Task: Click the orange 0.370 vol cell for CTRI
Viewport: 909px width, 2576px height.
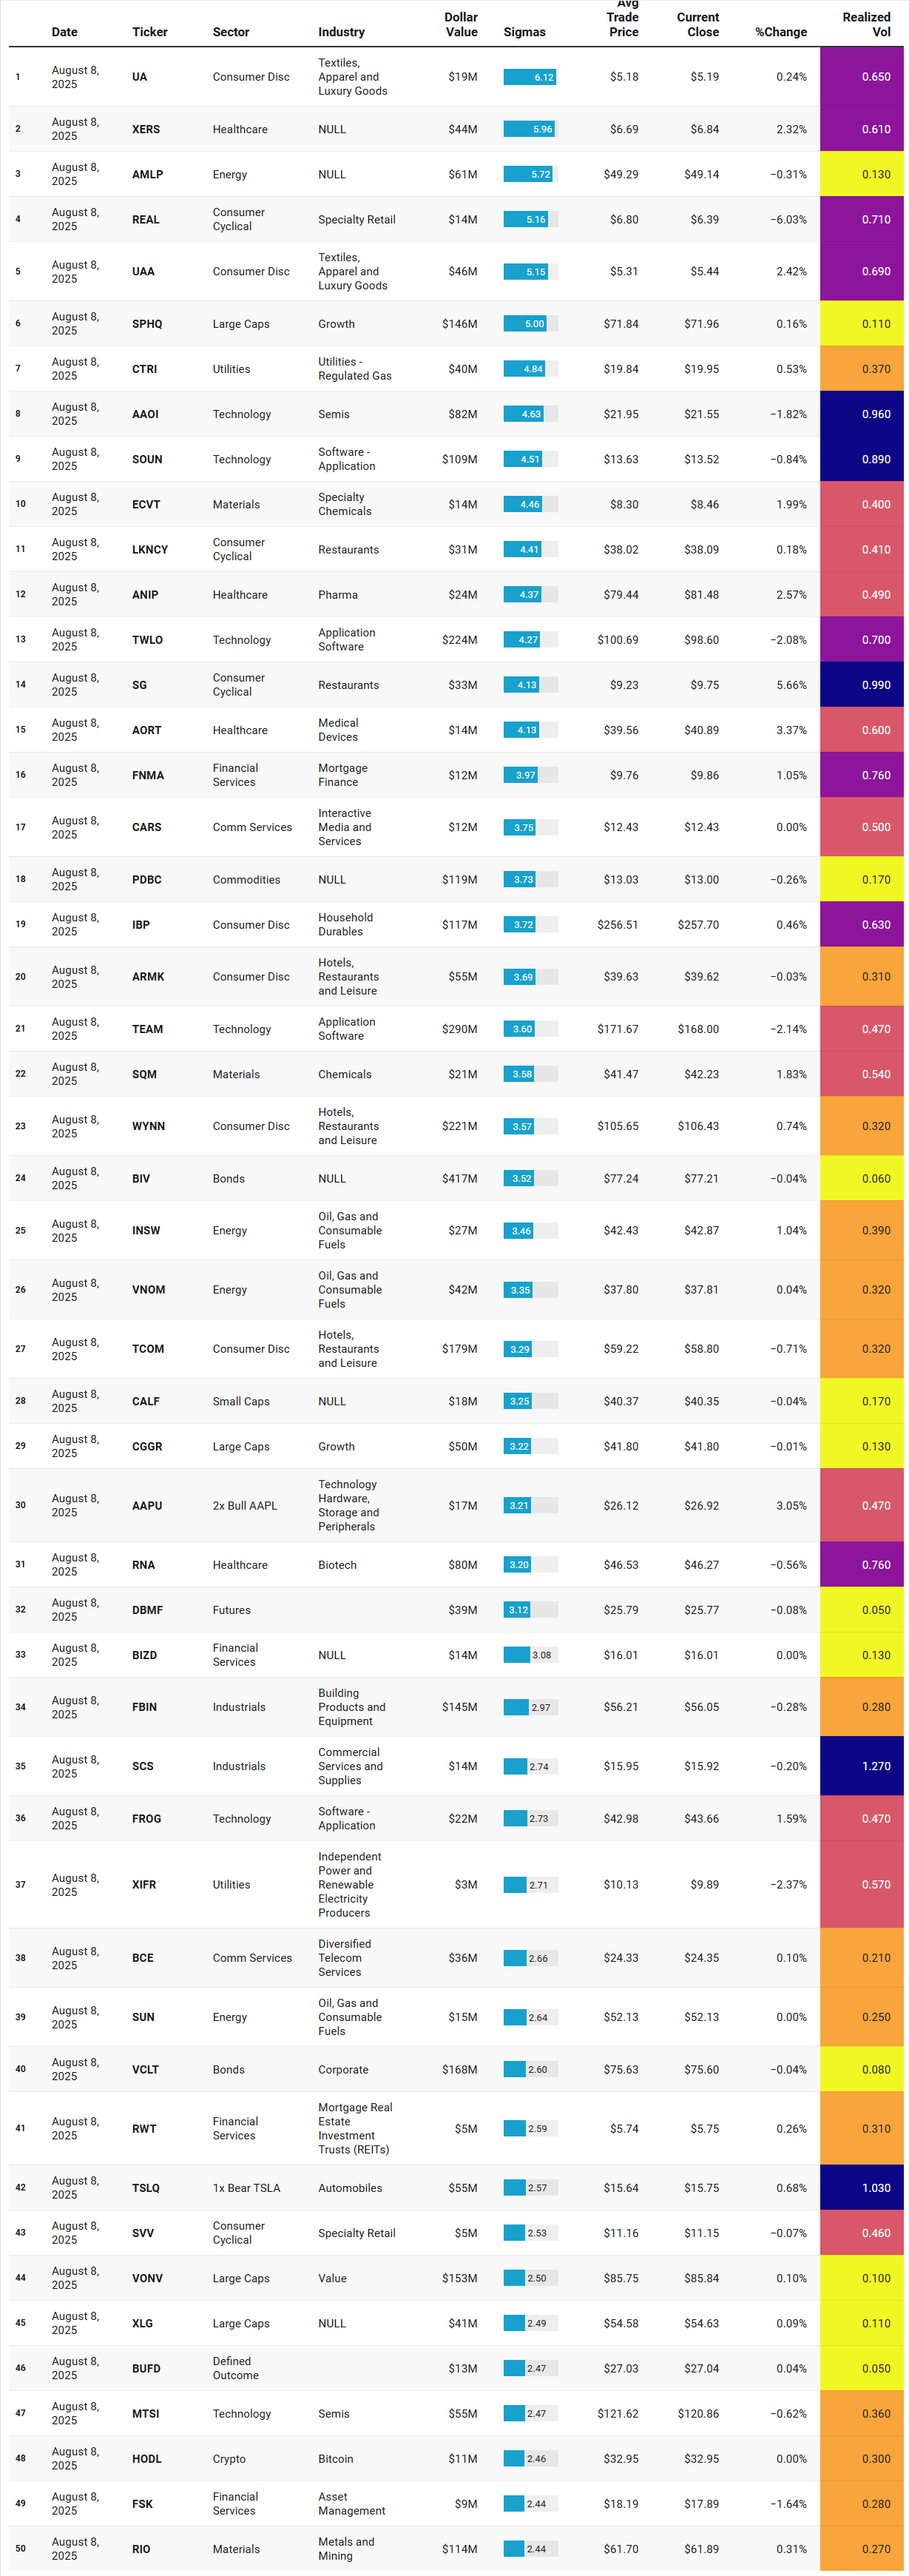Action: point(862,369)
